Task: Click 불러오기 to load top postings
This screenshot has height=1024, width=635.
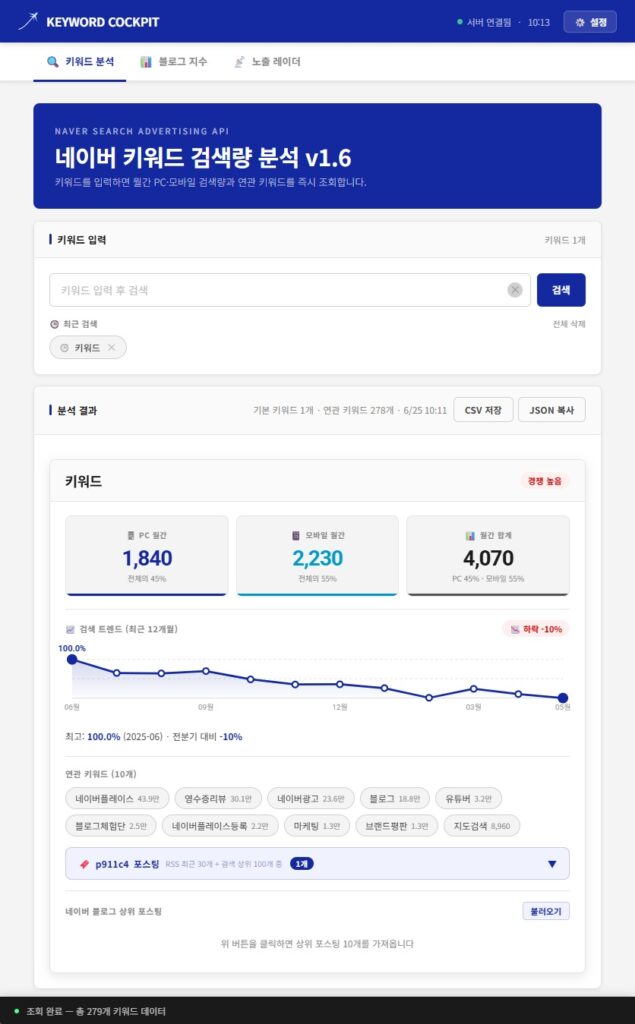Action: [x=545, y=911]
